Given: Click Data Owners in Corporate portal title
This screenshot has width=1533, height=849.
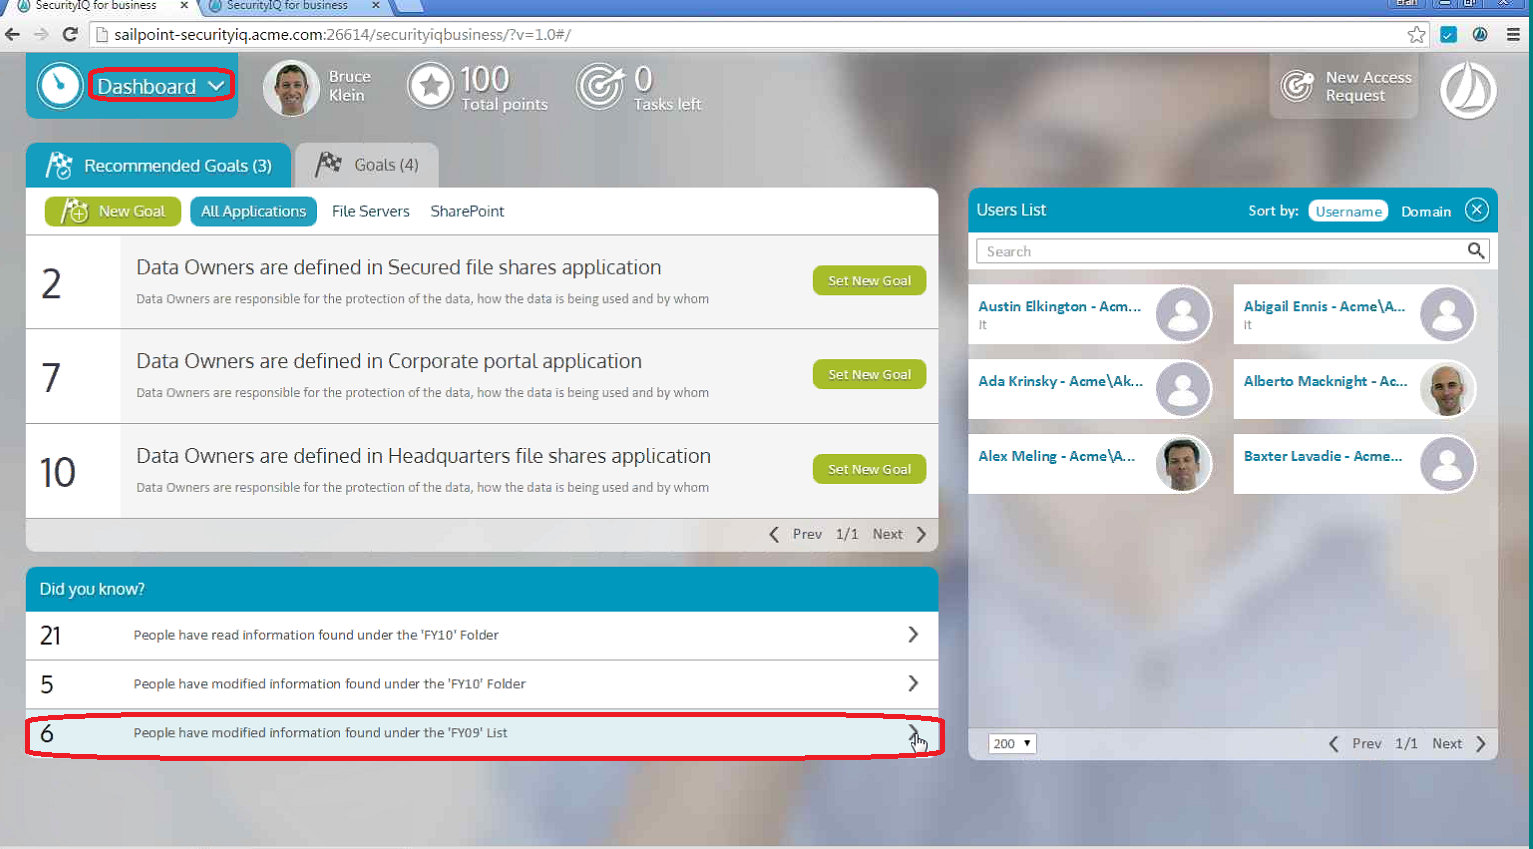Looking at the screenshot, I should (389, 361).
